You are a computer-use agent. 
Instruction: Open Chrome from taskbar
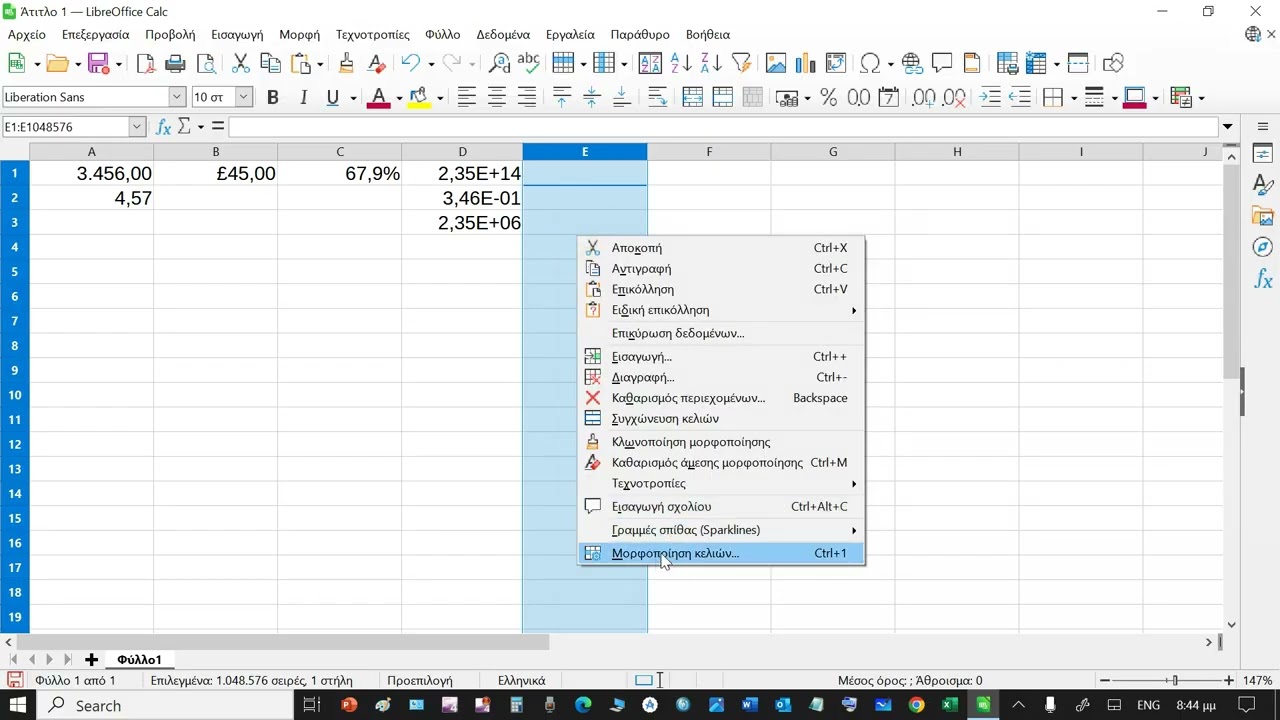[916, 705]
